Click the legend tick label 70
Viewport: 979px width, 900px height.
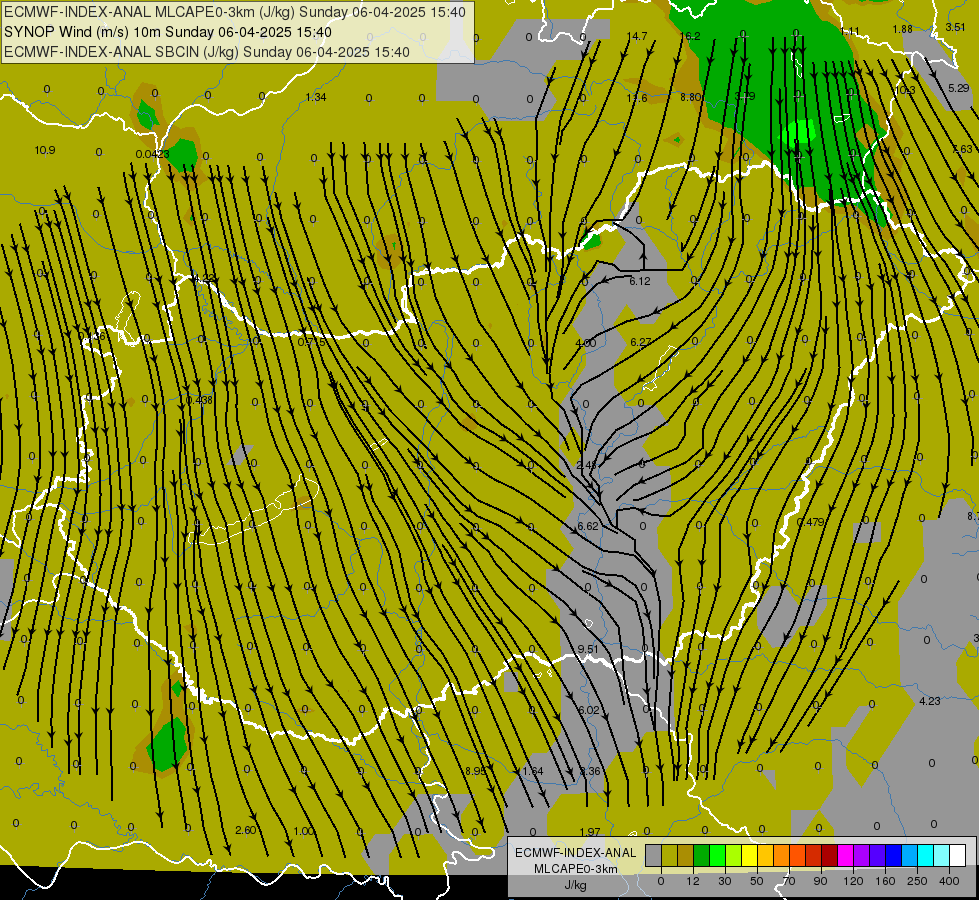point(789,881)
